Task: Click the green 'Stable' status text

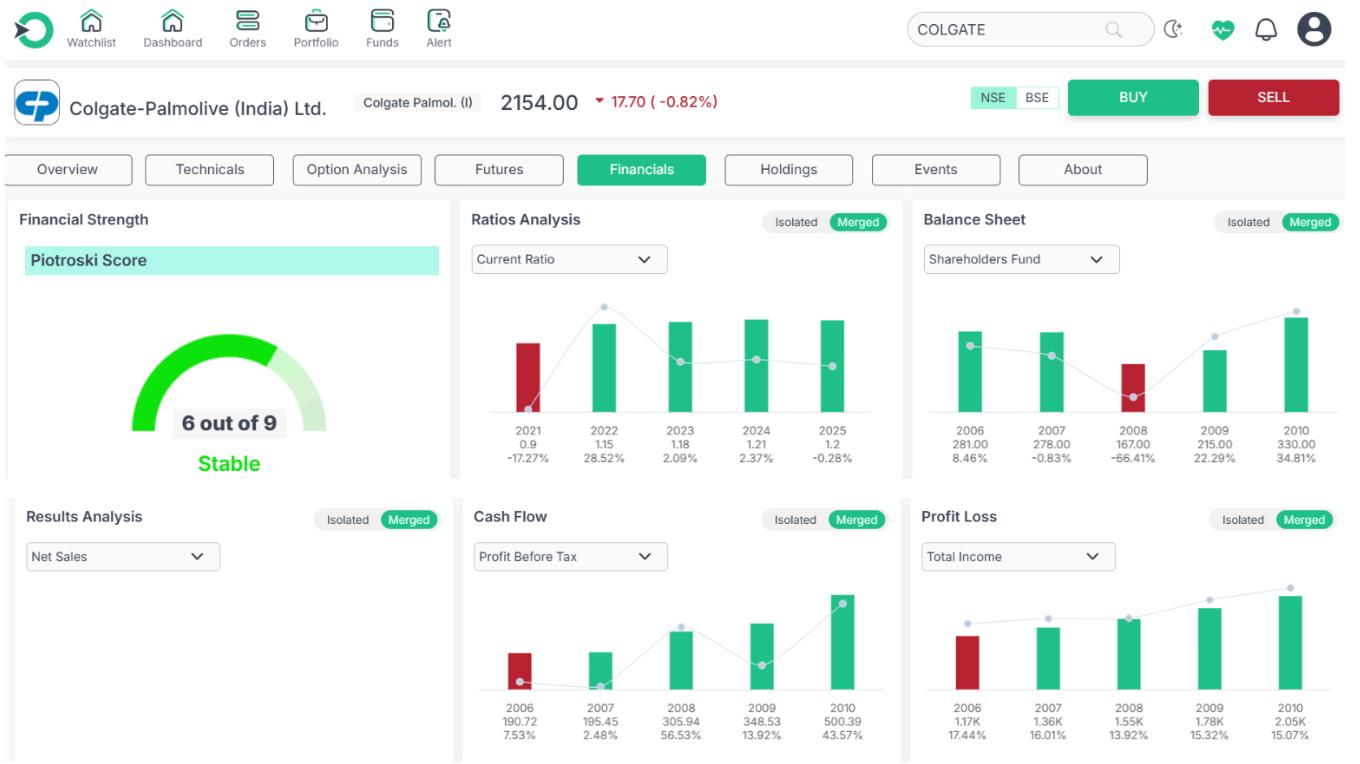Action: click(229, 464)
